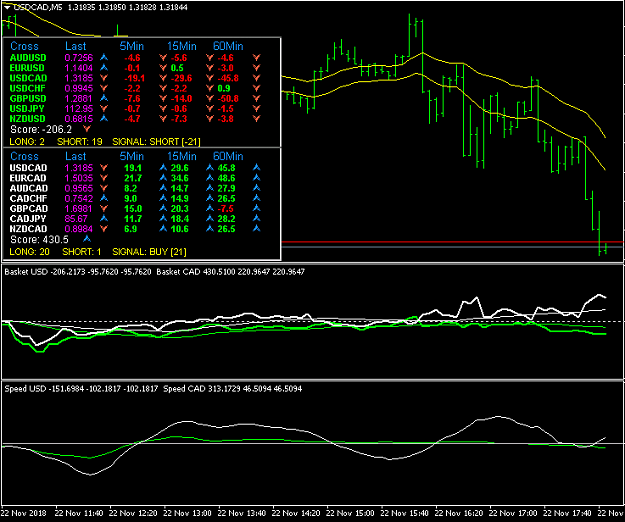Click the EURCAD 60Min value 48.6

click(226, 178)
